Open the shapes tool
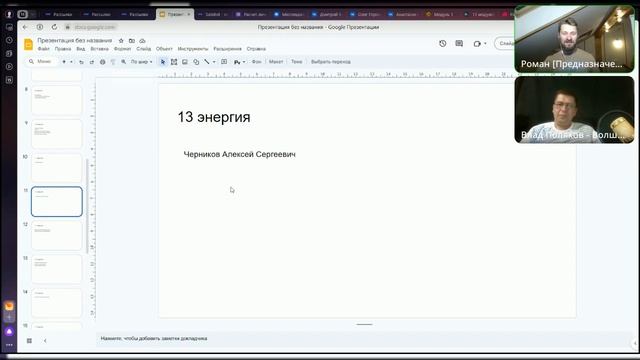640x360 pixels. tap(196, 62)
